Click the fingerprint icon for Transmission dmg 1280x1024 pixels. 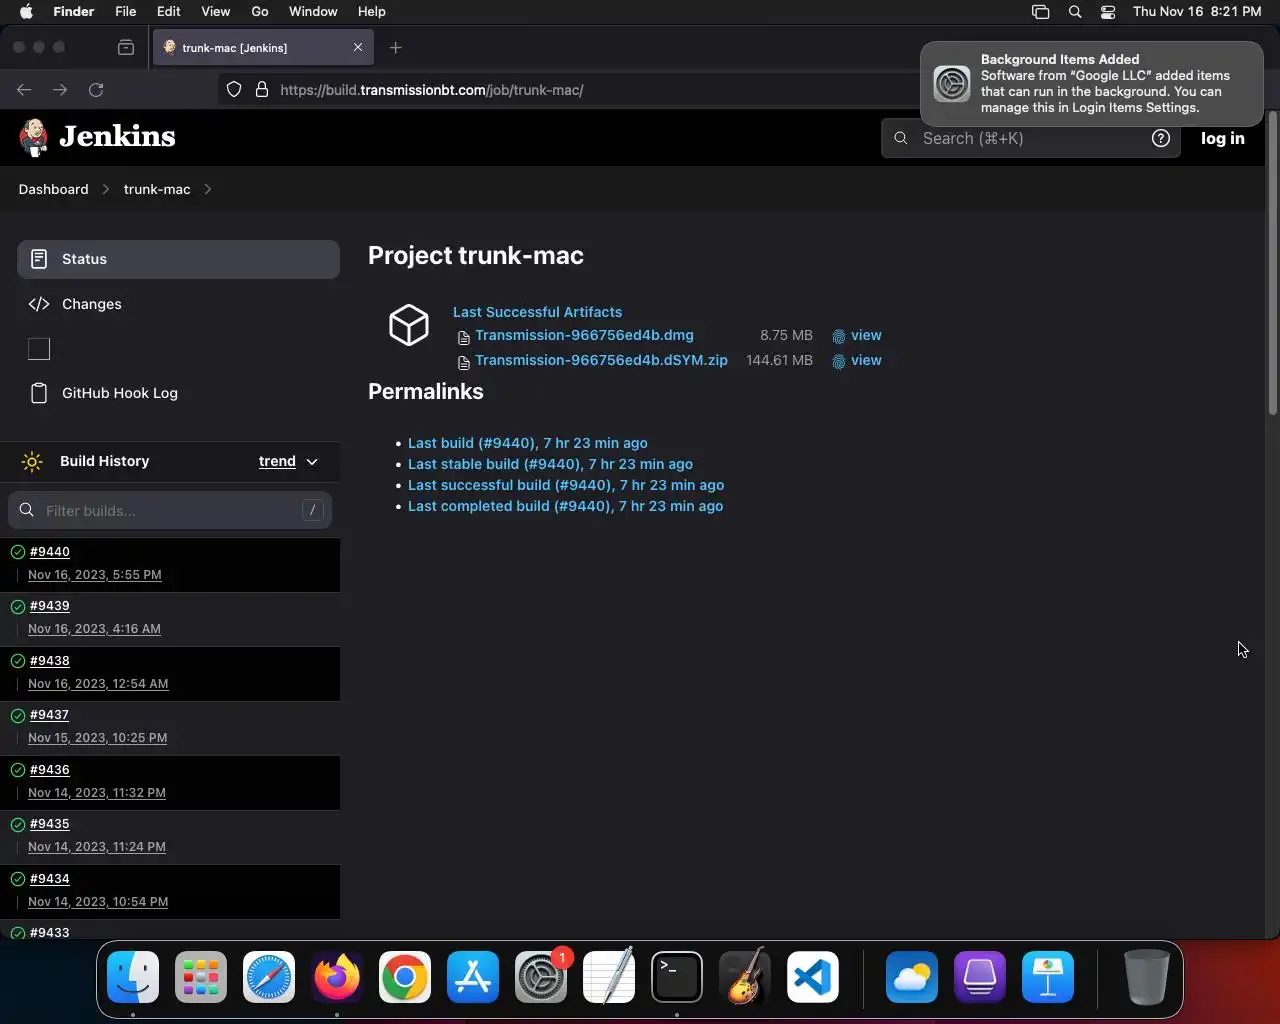coord(839,336)
